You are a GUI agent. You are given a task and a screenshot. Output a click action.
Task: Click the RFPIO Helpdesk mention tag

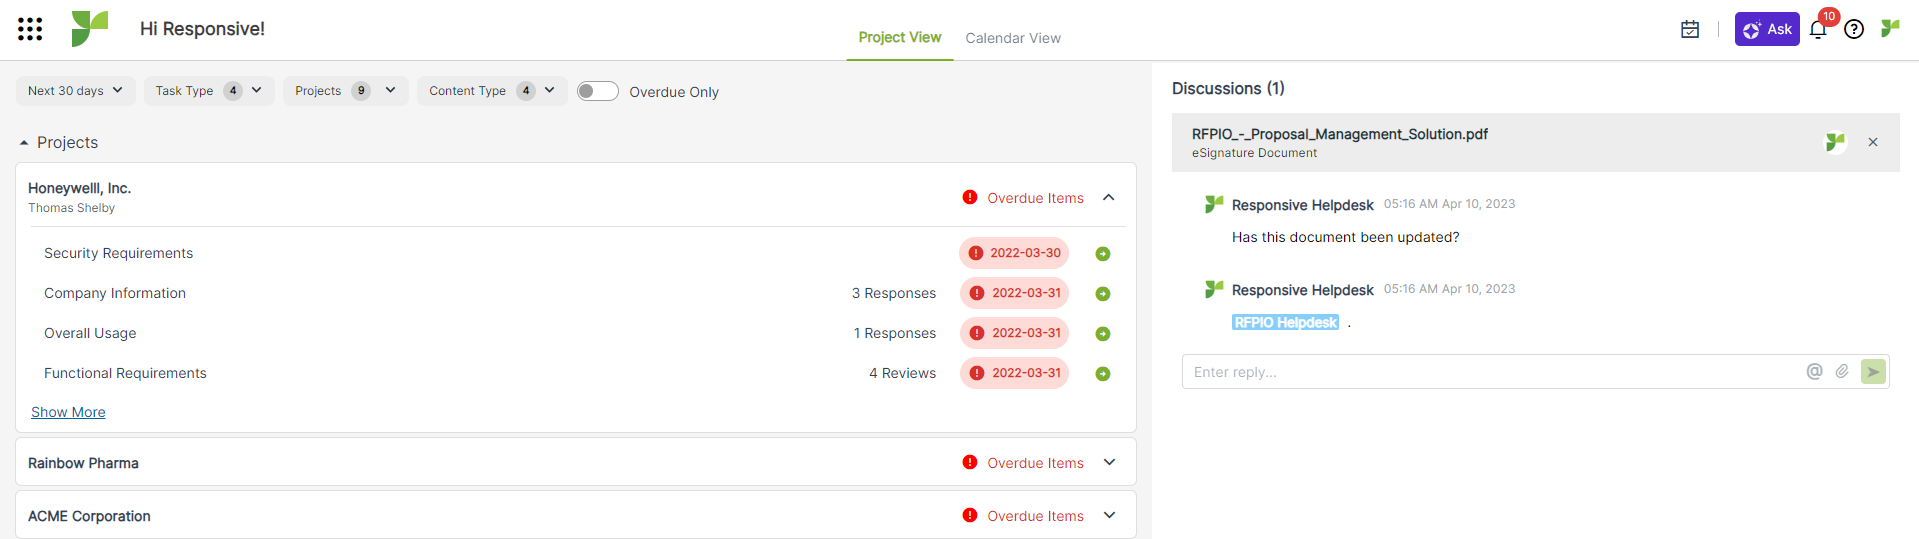(x=1285, y=322)
